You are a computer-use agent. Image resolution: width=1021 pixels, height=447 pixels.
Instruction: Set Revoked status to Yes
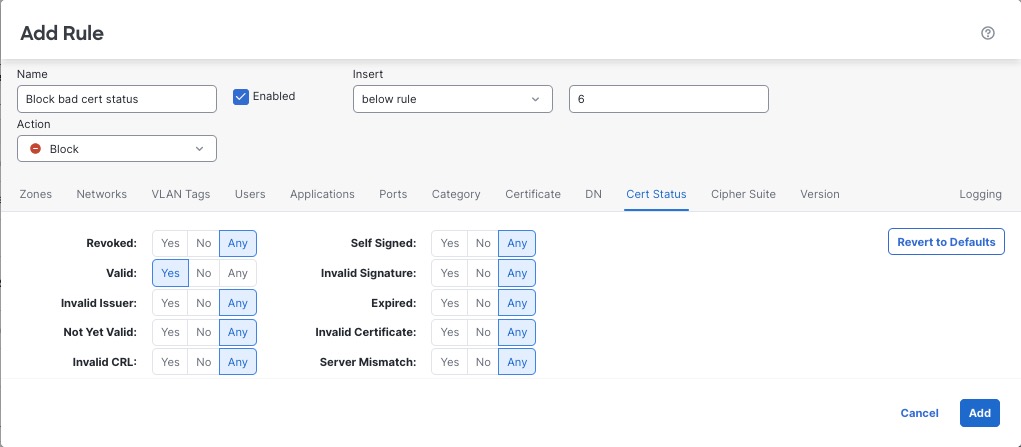coord(170,243)
